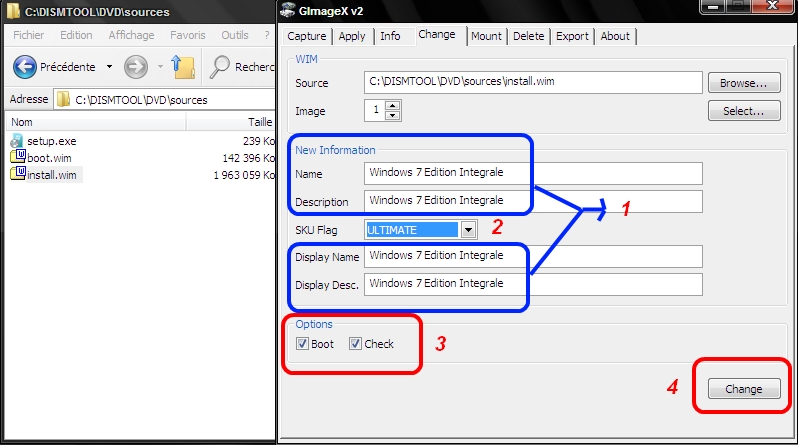Open the Affichage menu
Viewport: 798px width, 445px height.
click(x=129, y=34)
